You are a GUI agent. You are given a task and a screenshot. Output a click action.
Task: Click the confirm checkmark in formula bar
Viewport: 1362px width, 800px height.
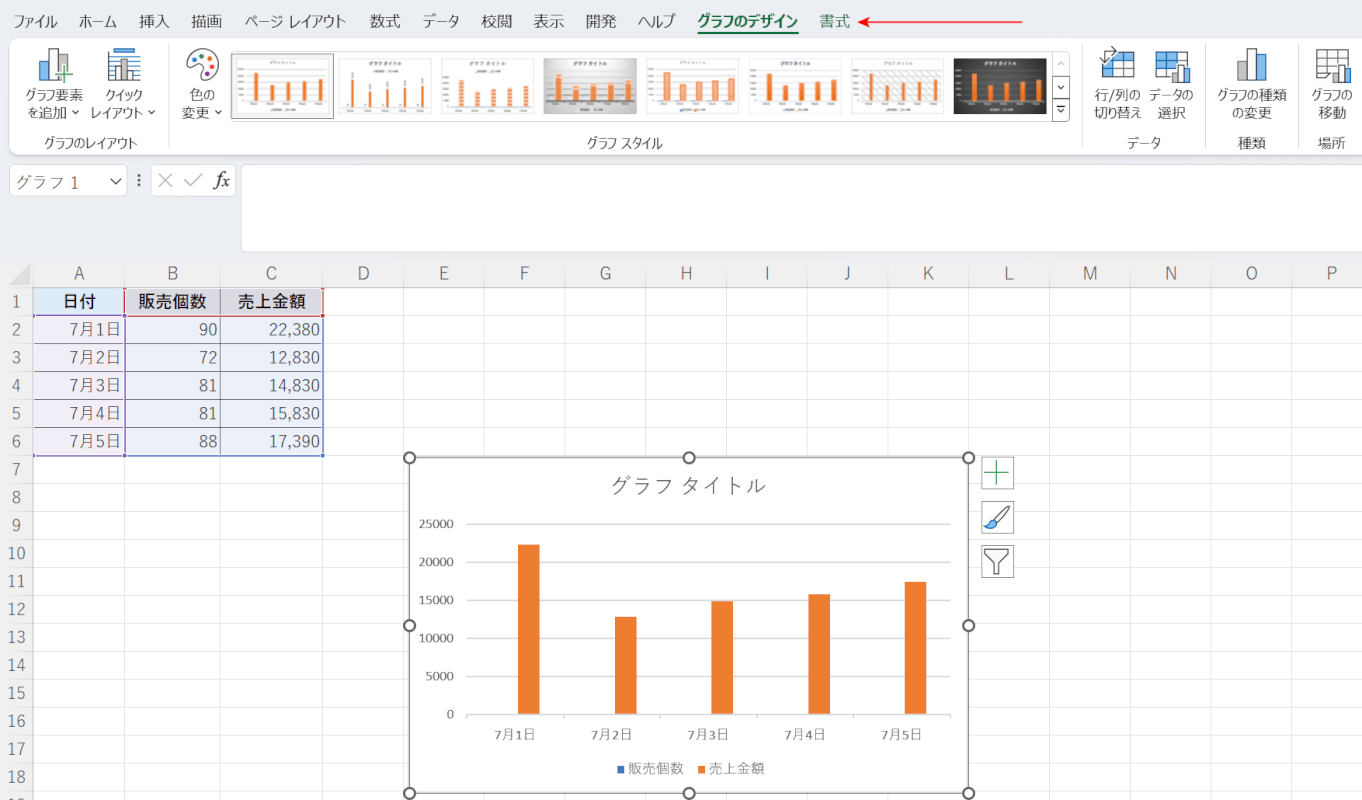coord(194,181)
